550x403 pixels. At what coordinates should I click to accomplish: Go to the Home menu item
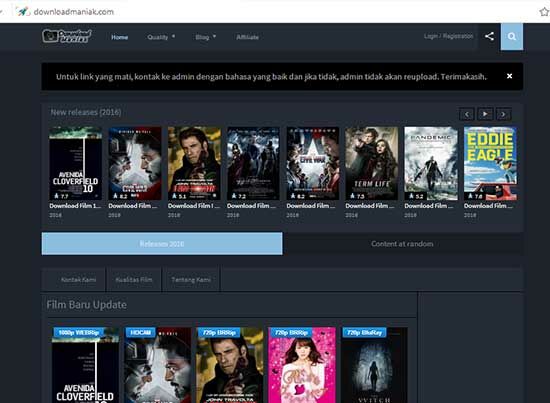(120, 37)
